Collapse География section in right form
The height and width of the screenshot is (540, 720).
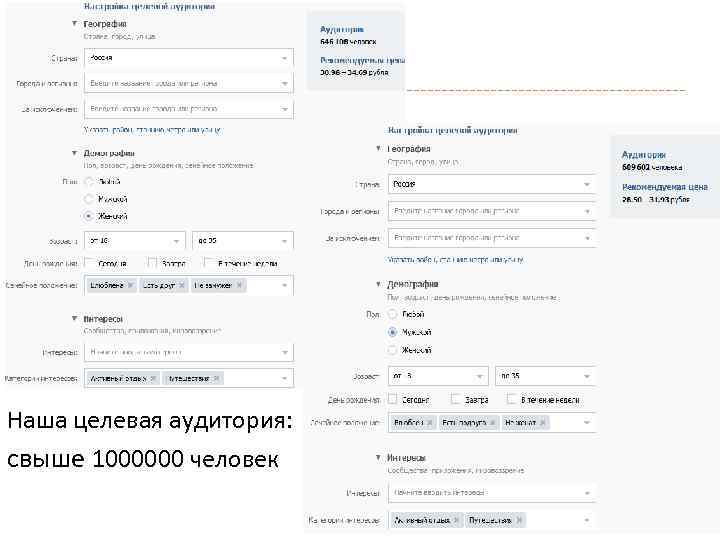[x=378, y=148]
